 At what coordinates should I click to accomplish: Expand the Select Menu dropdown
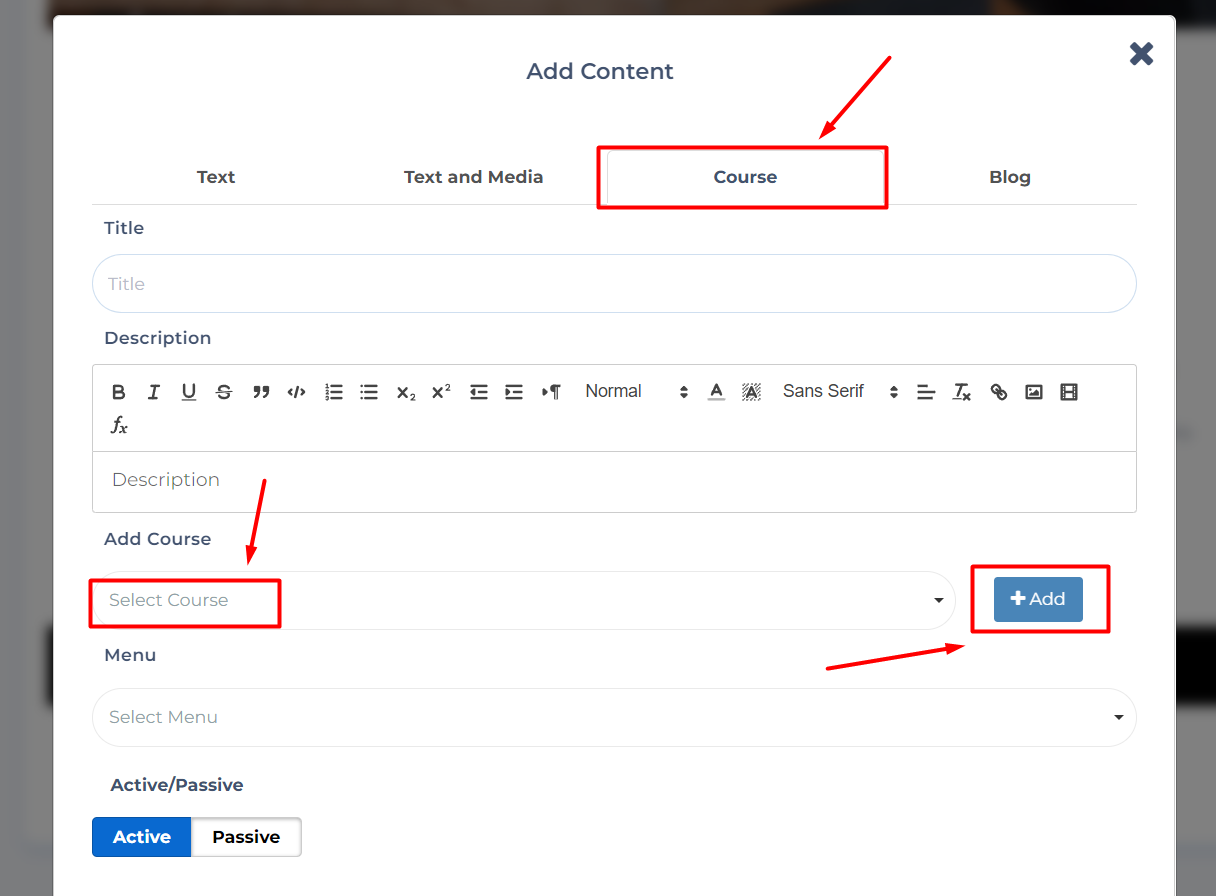point(613,717)
